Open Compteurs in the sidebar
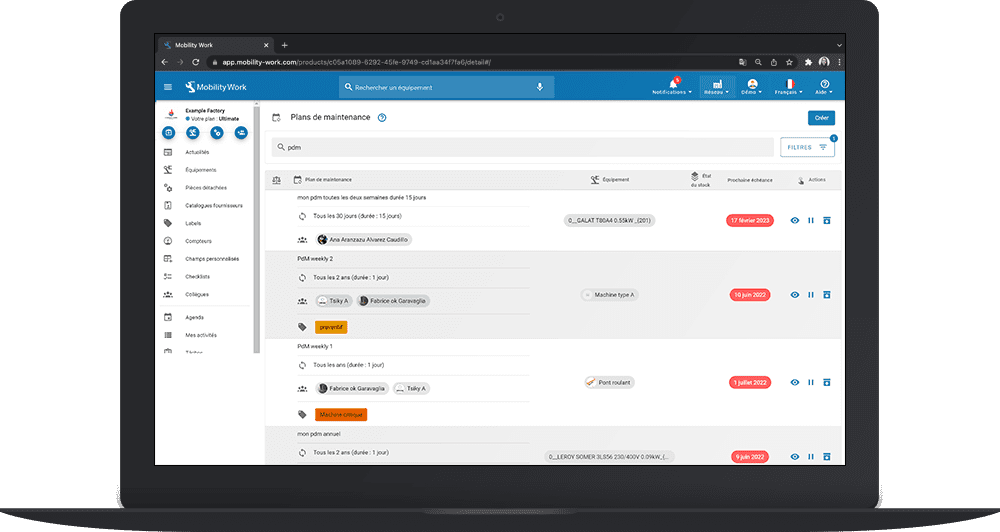This screenshot has height=532, width=1000. pyautogui.click(x=198, y=242)
